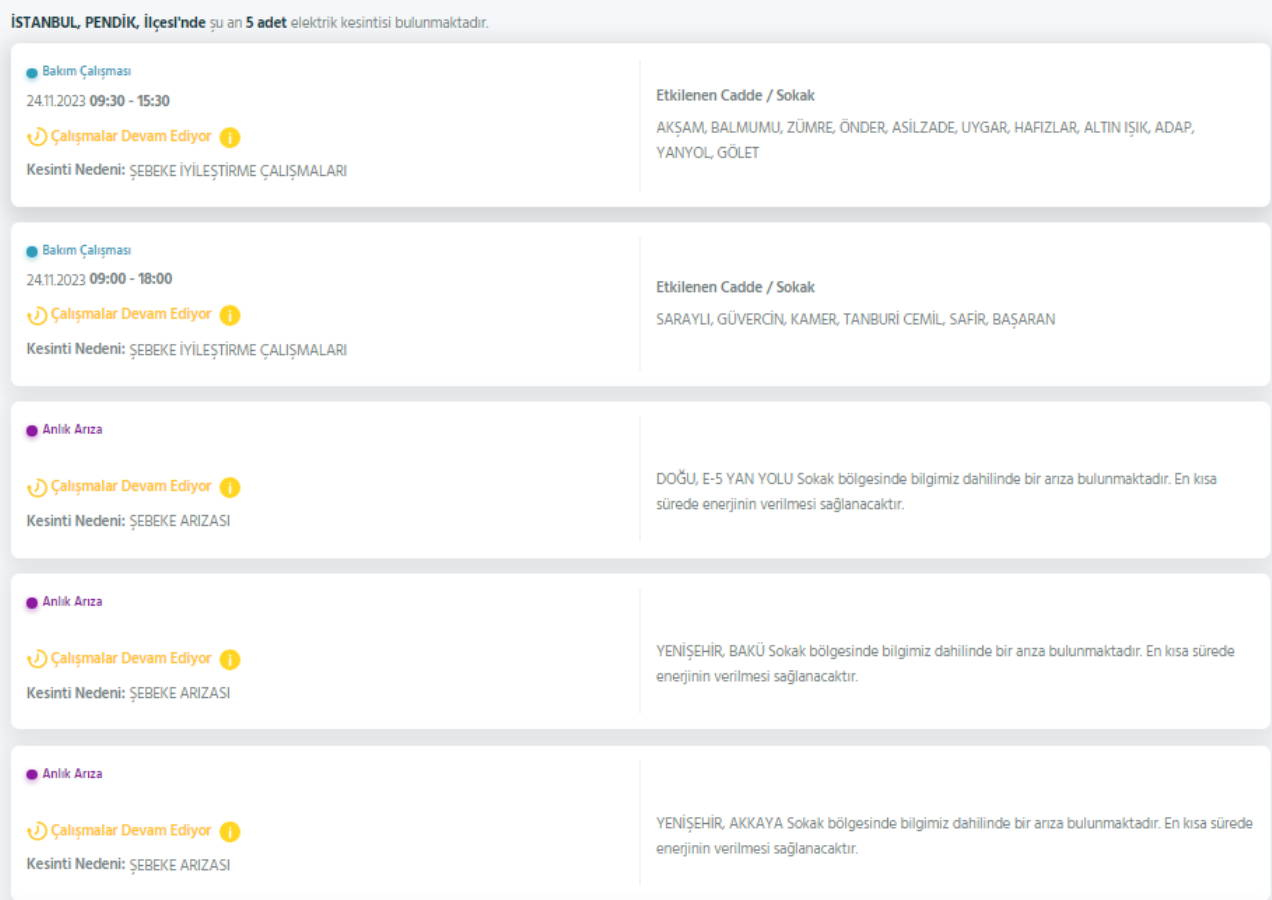Click blue dot beside first Bakım Çalışması label

pos(32,73)
